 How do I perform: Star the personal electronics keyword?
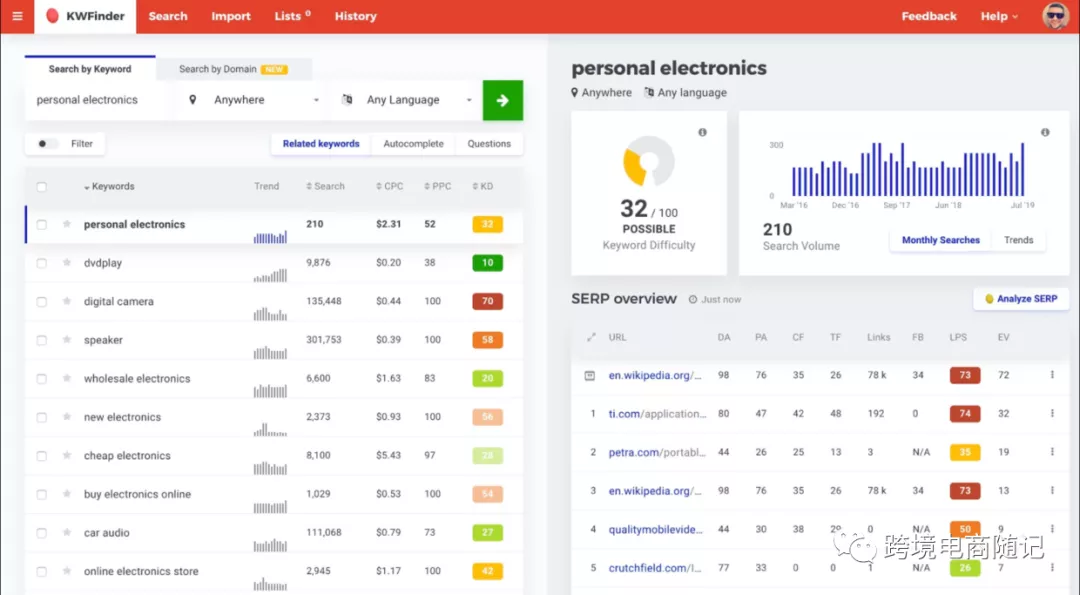(67, 224)
